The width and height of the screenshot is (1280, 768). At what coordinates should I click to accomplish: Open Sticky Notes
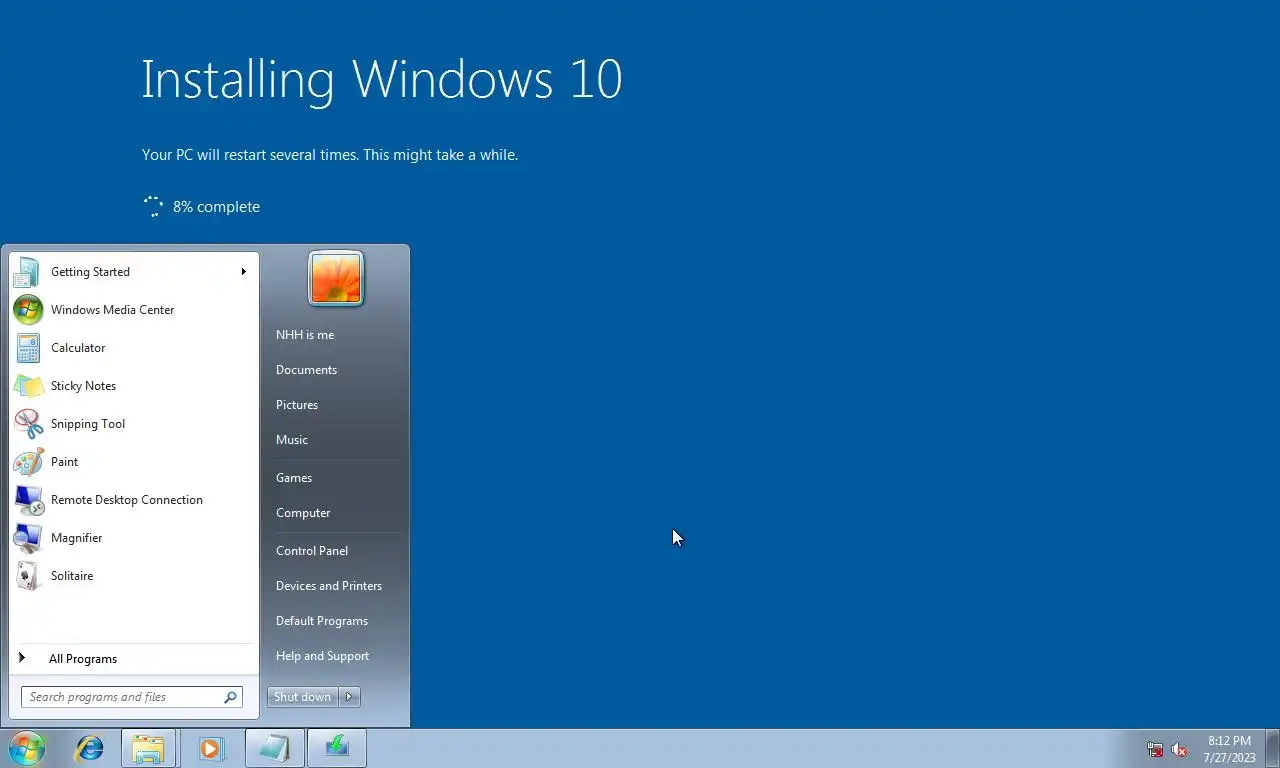(134, 386)
